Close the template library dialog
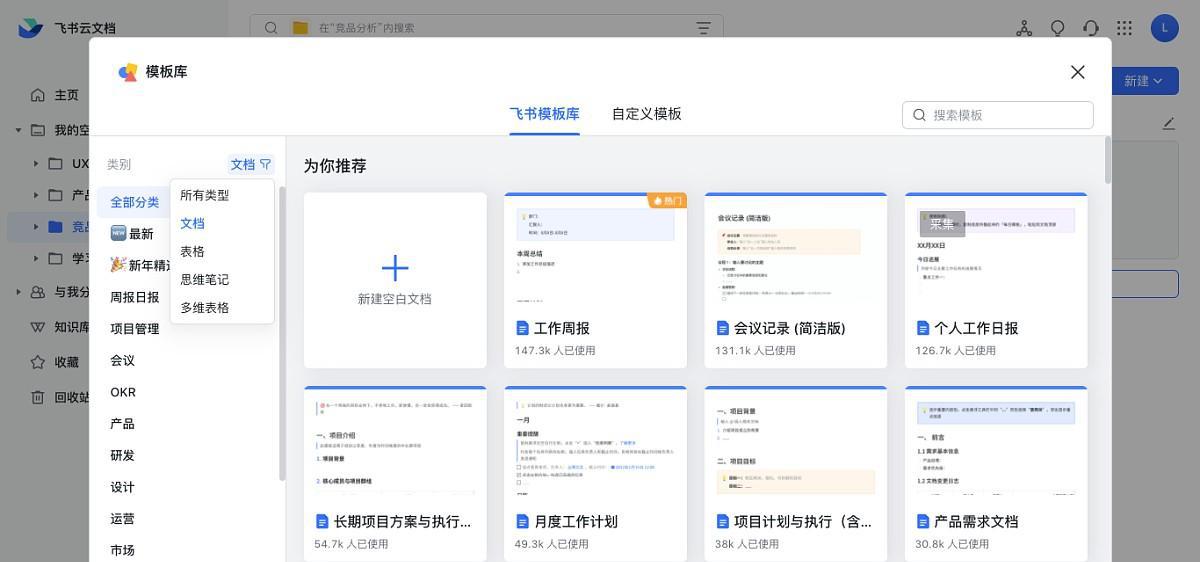Image resolution: width=1200 pixels, height=562 pixels. point(1077,72)
